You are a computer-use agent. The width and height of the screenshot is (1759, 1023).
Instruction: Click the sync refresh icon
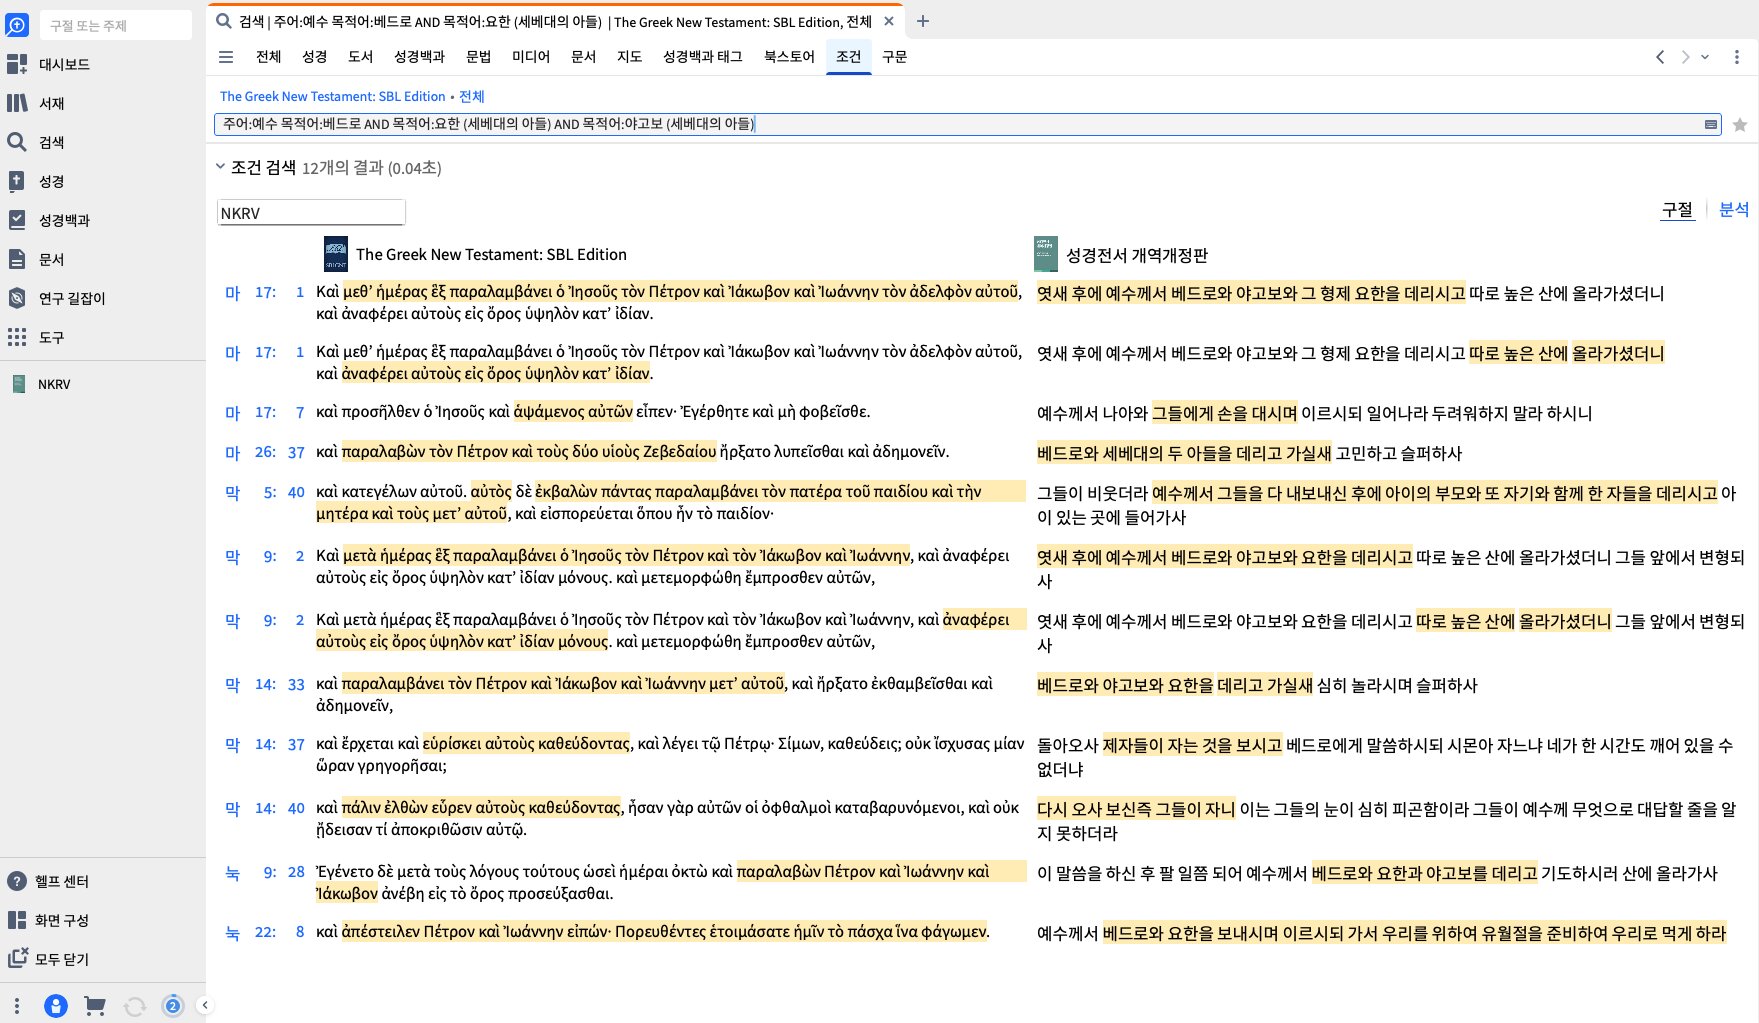134,1006
